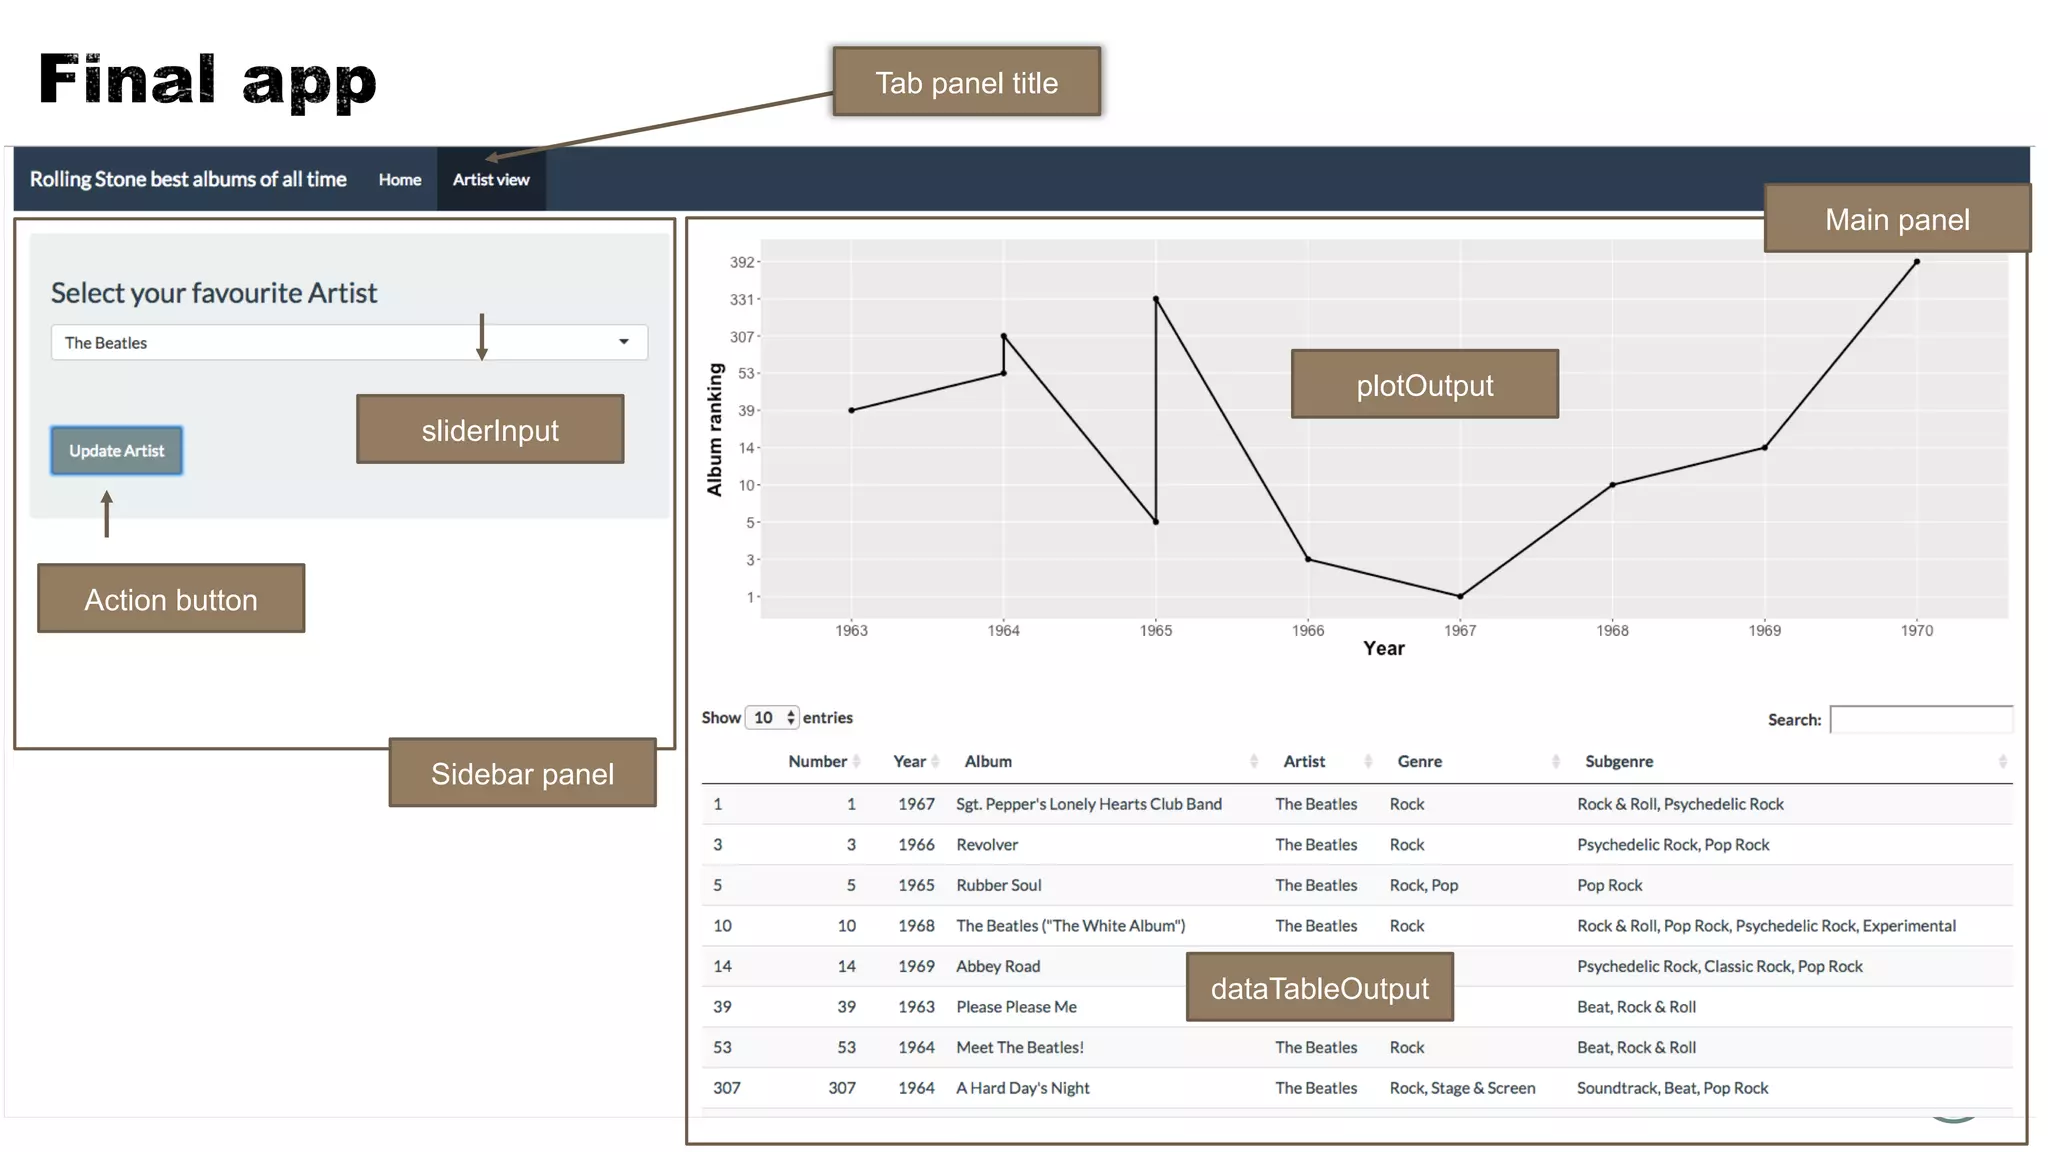Click the Update Artist button
Viewport: 2048px width, 1152px height.
(117, 451)
